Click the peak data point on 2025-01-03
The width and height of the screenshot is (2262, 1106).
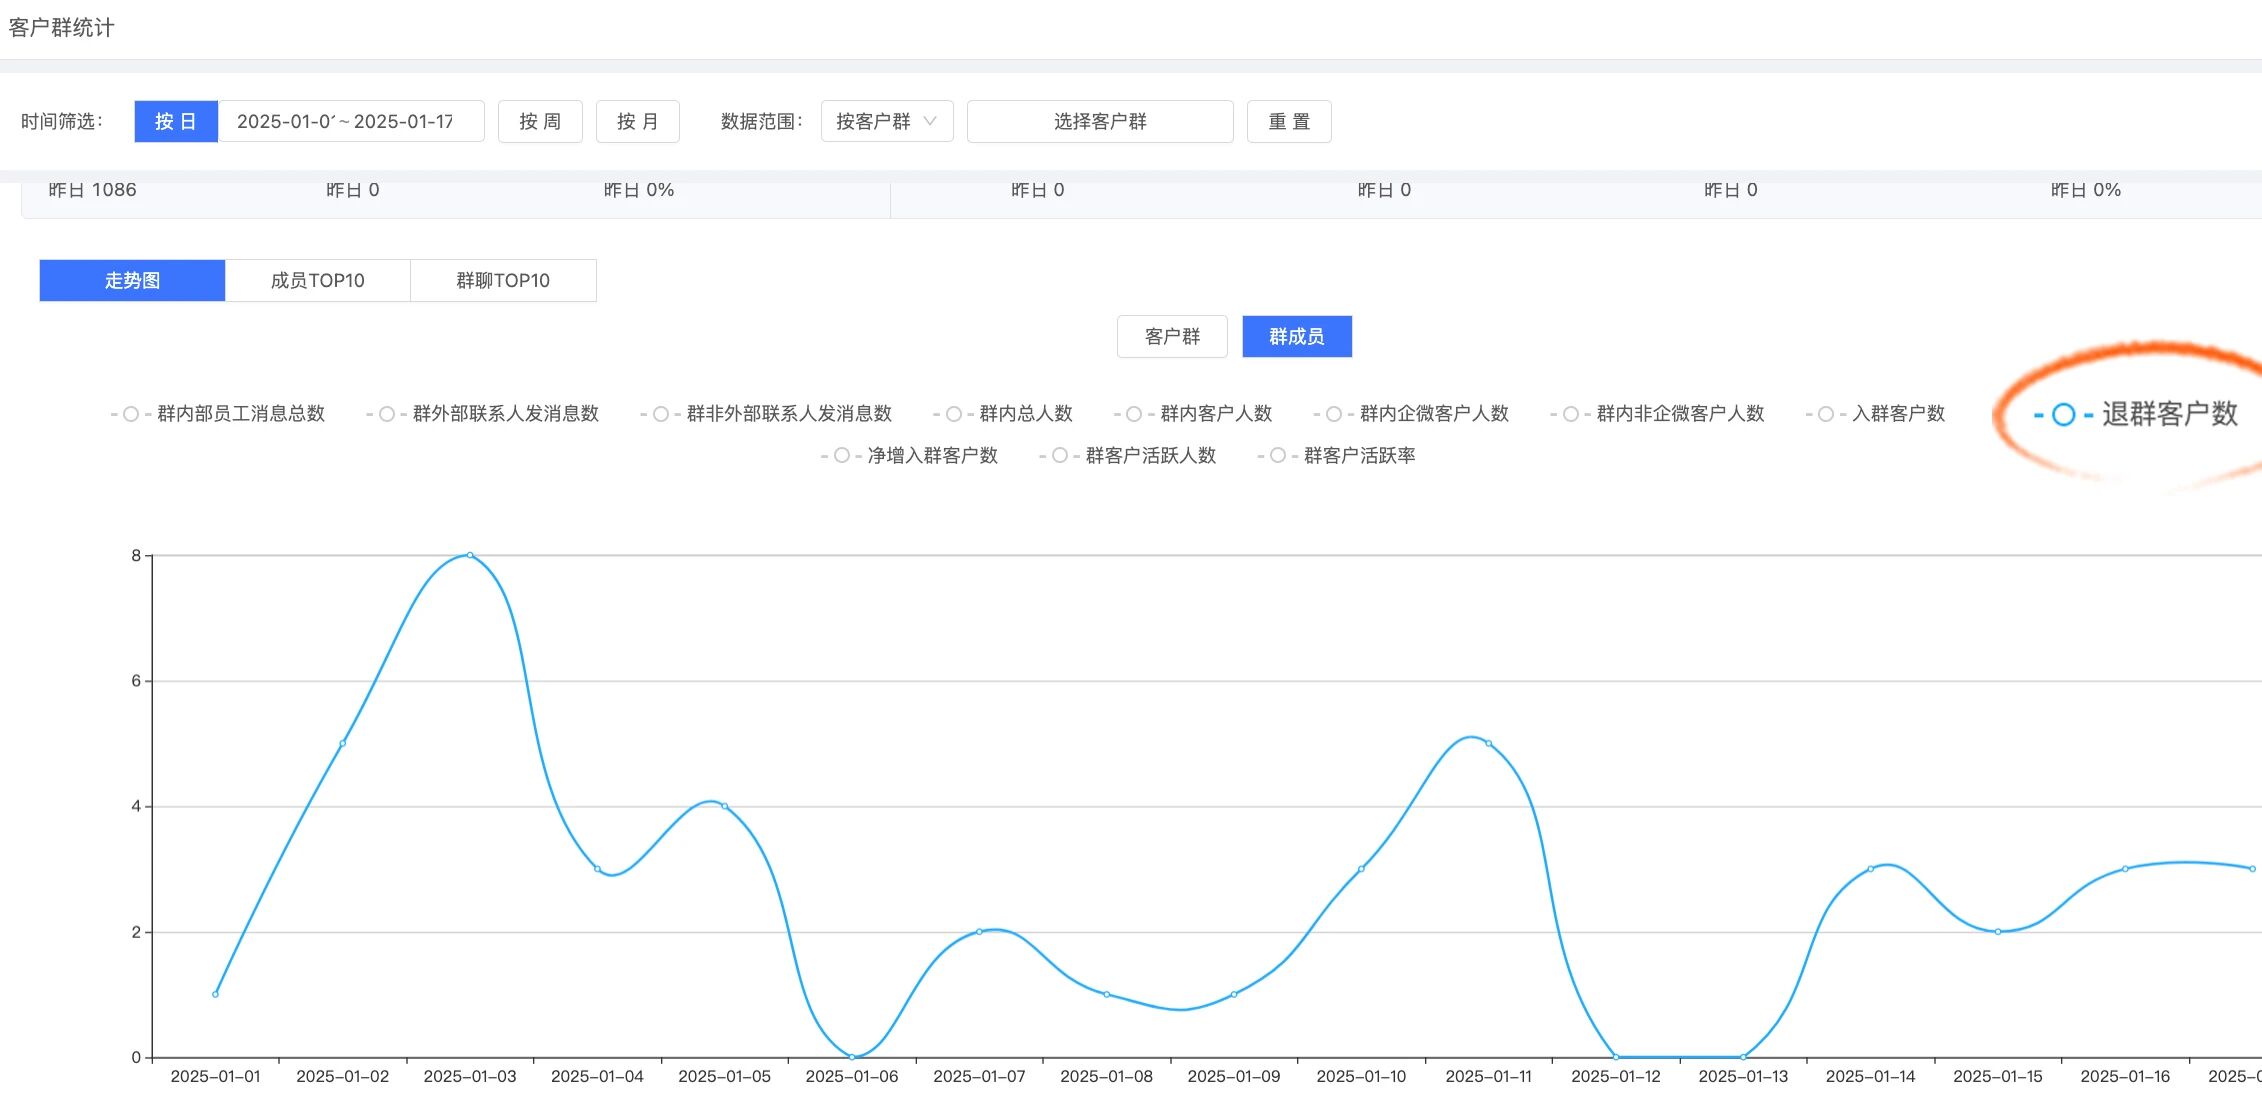click(x=470, y=555)
